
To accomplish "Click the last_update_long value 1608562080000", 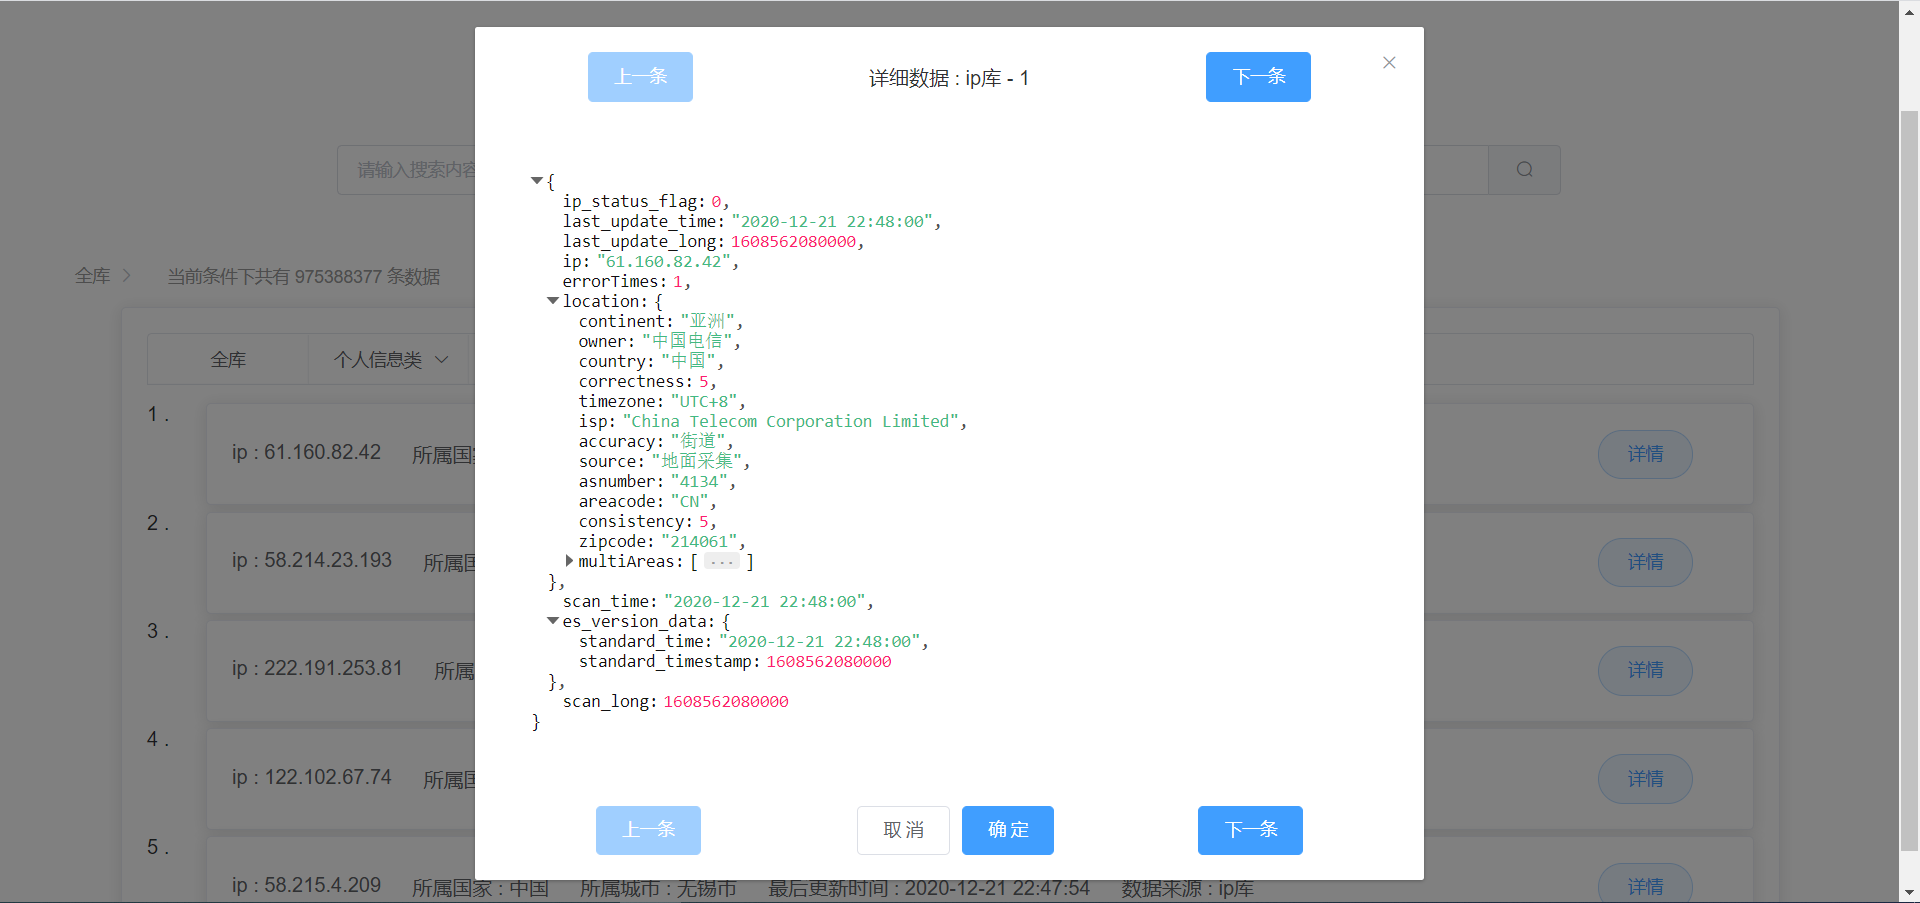I will point(793,242).
